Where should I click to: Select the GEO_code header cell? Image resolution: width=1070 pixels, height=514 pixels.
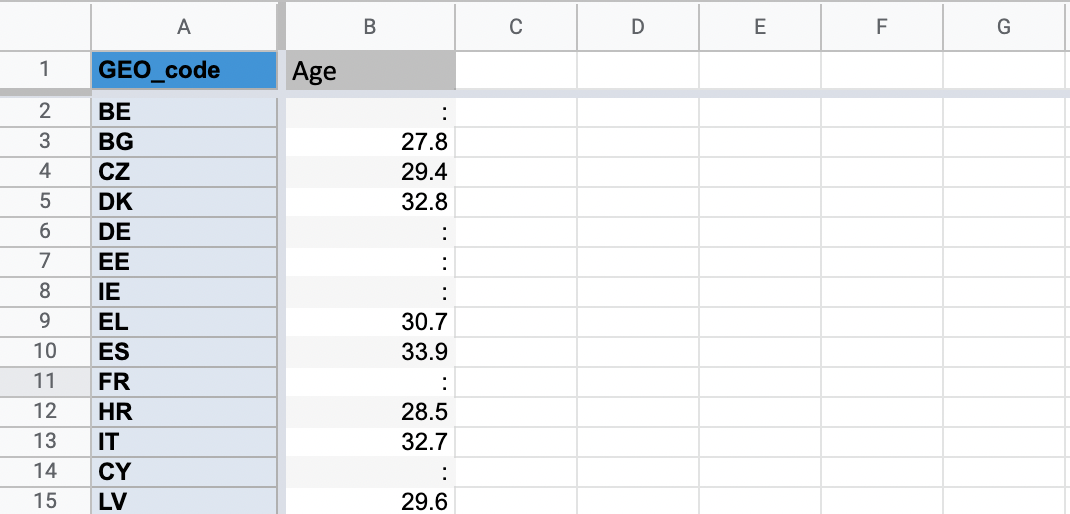pyautogui.click(x=183, y=71)
